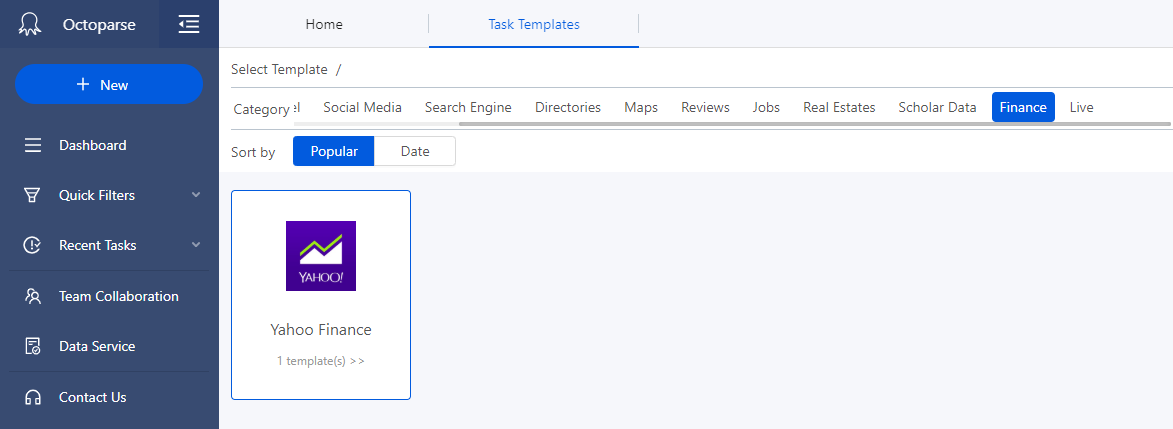Click the Quick Filters funnel icon

pos(32,195)
